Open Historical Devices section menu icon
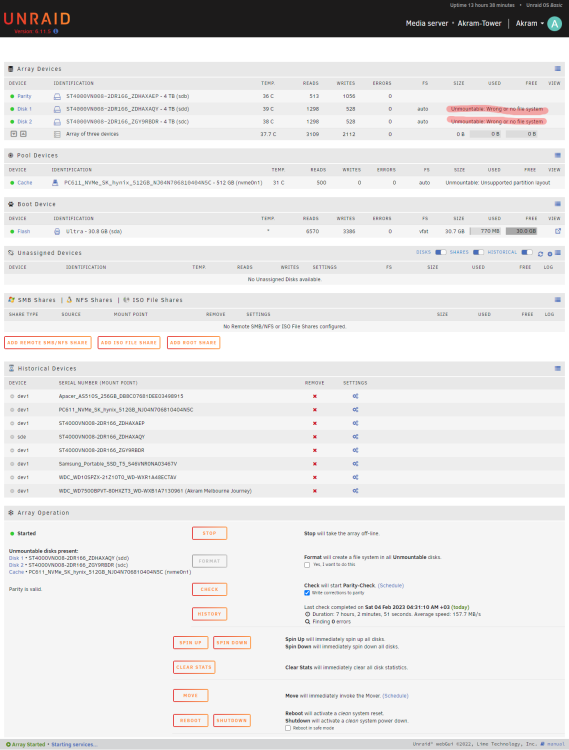 (558, 368)
